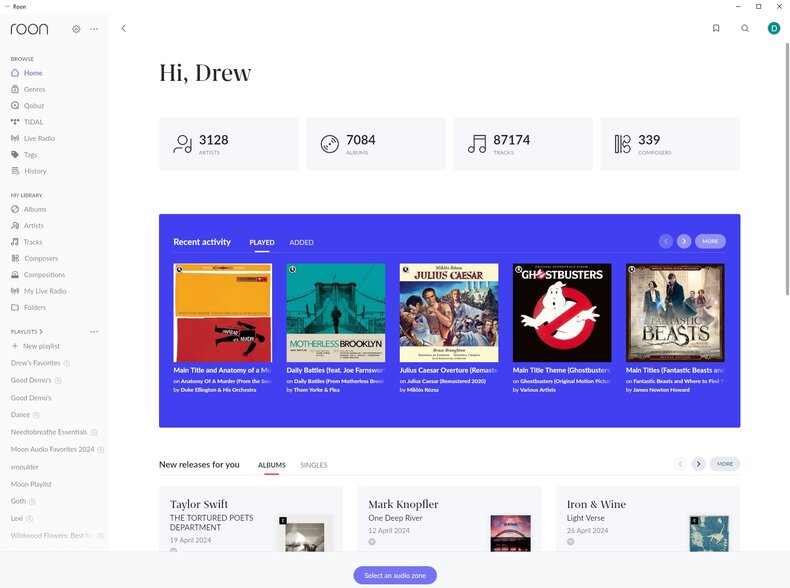Click More button in Recent activity
The image size is (790, 588).
(x=710, y=241)
